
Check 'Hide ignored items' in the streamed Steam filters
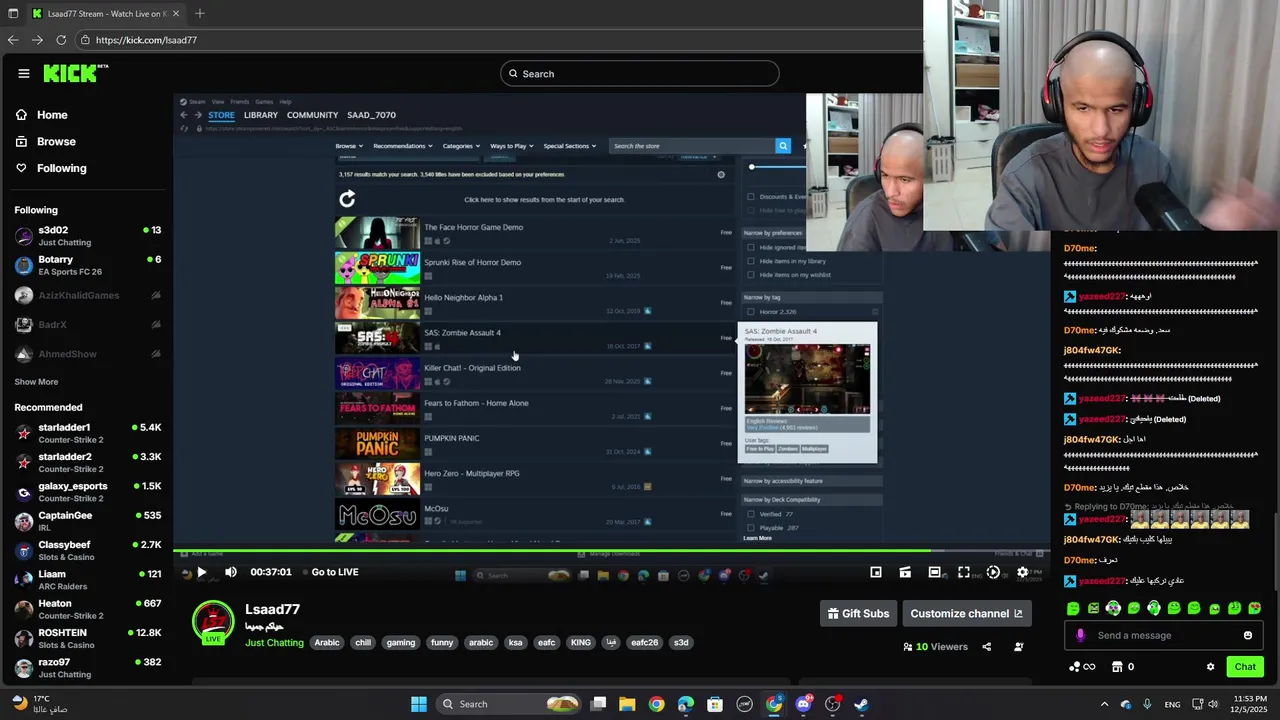[751, 247]
